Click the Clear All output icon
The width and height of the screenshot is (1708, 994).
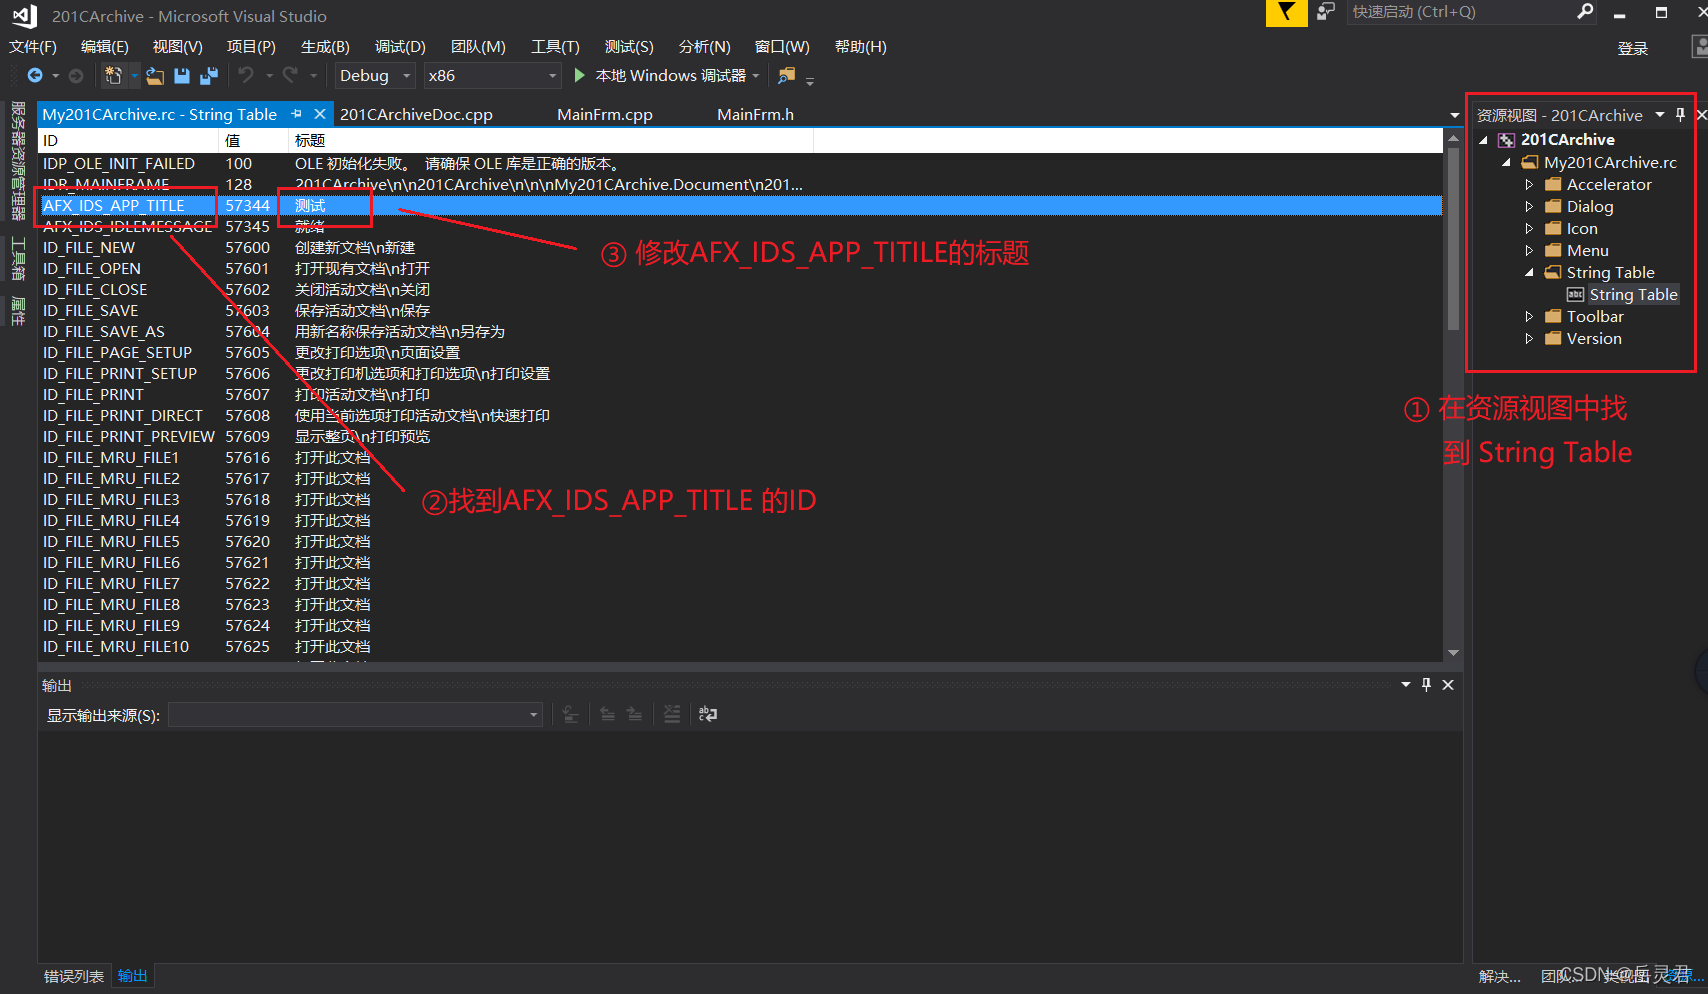[672, 714]
